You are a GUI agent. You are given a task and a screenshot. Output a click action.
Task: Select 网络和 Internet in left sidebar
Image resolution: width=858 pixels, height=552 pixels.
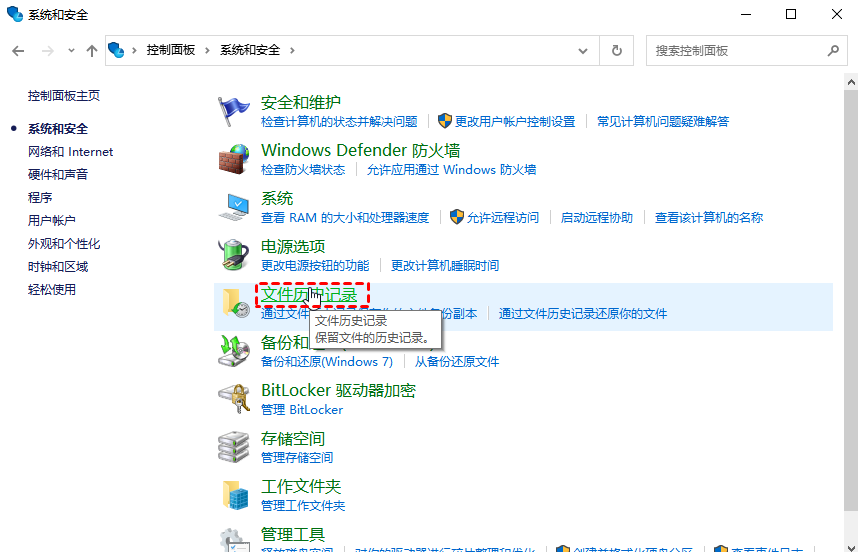[70, 152]
